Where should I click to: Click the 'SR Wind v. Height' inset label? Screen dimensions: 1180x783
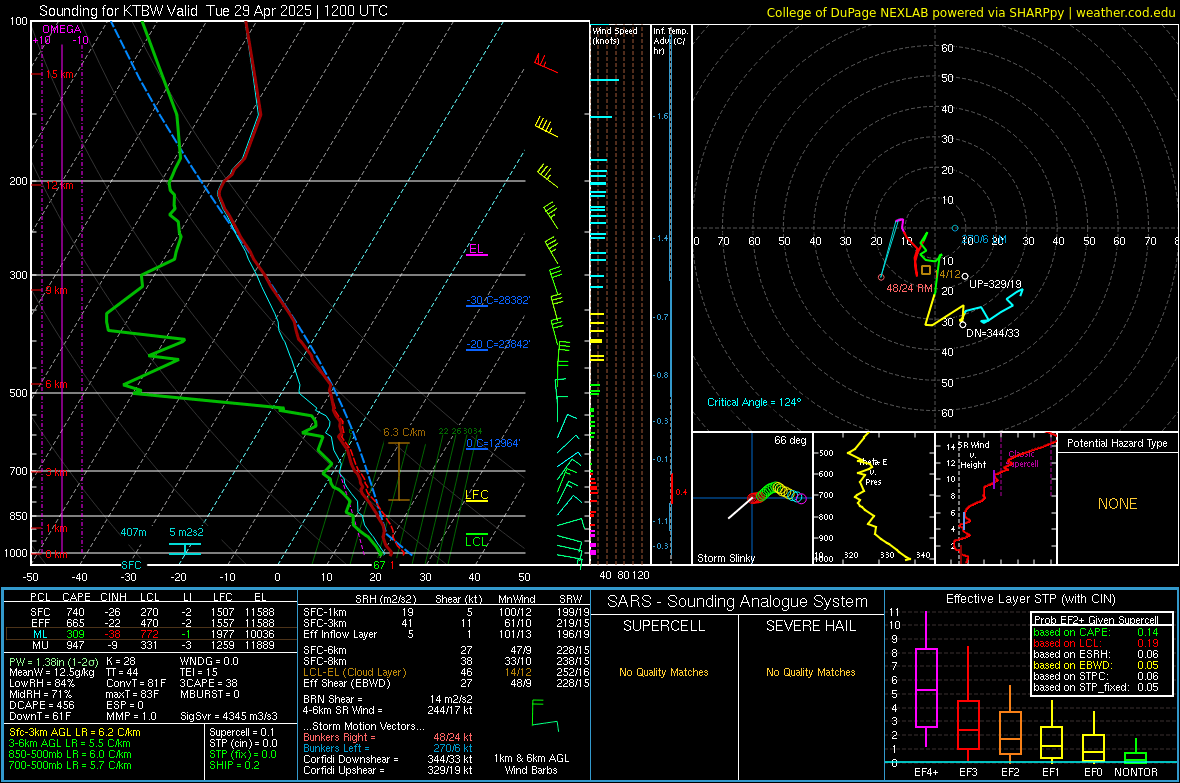pyautogui.click(x=974, y=455)
